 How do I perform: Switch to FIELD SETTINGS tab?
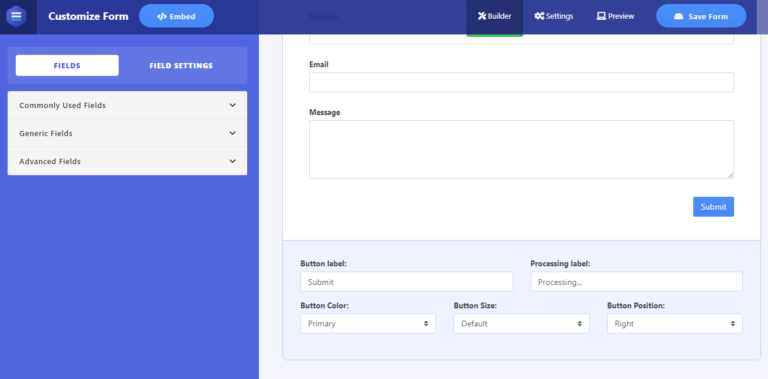(x=181, y=65)
